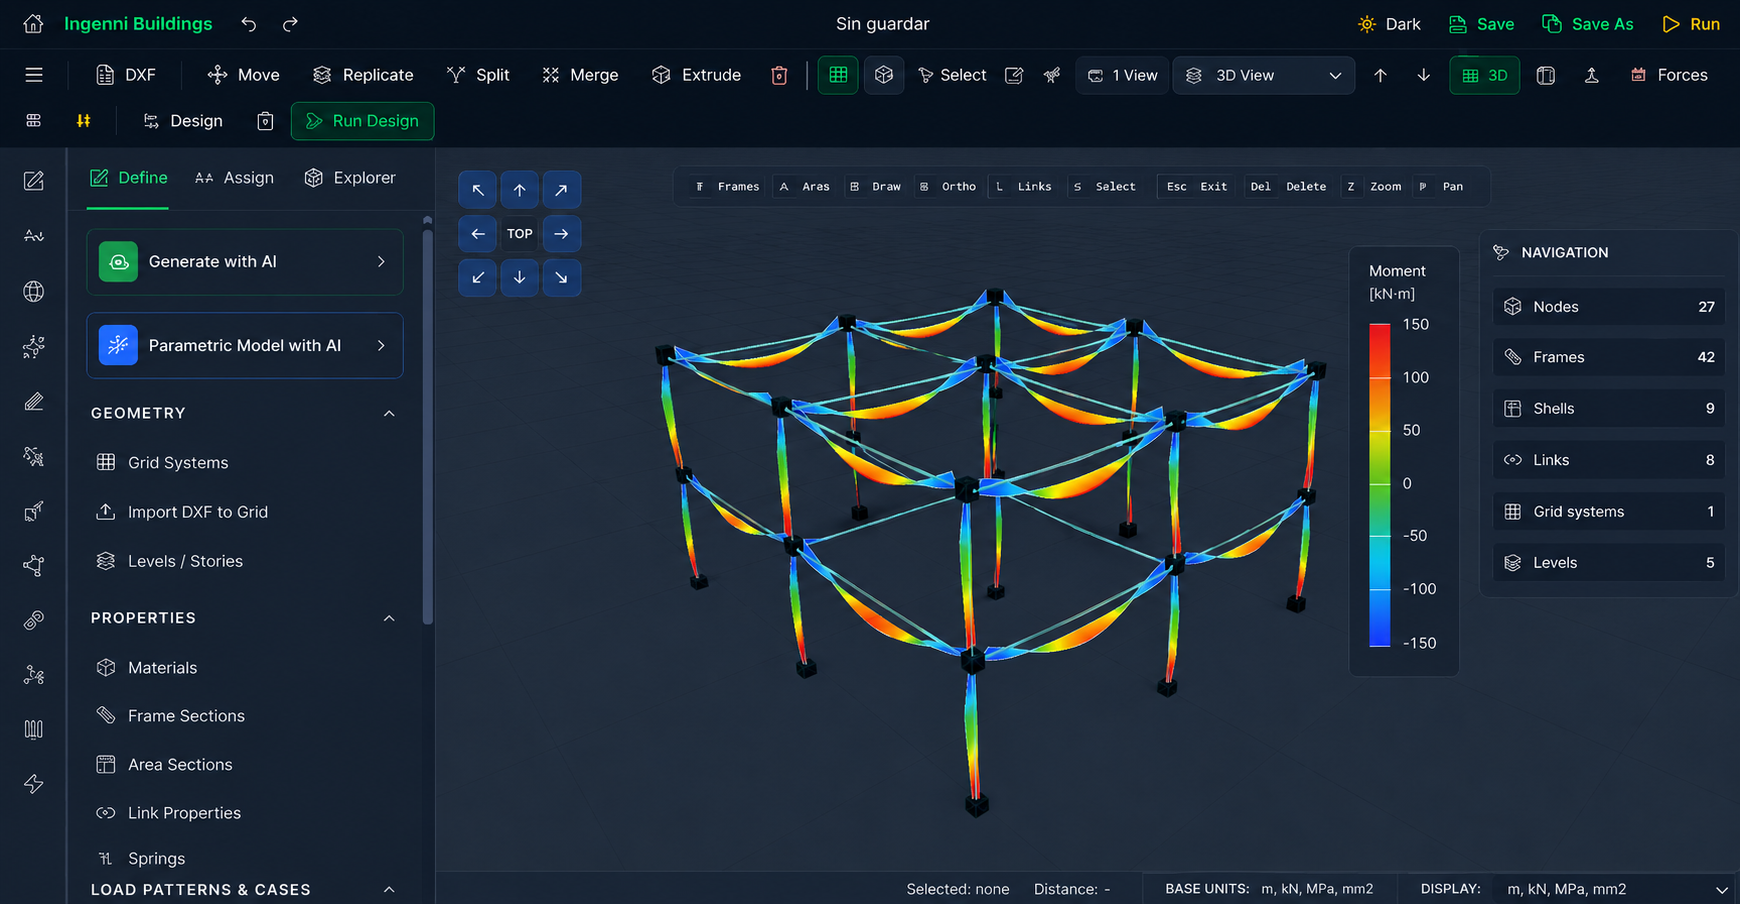
Task: Click the link chain sidebar icon
Action: point(34,620)
